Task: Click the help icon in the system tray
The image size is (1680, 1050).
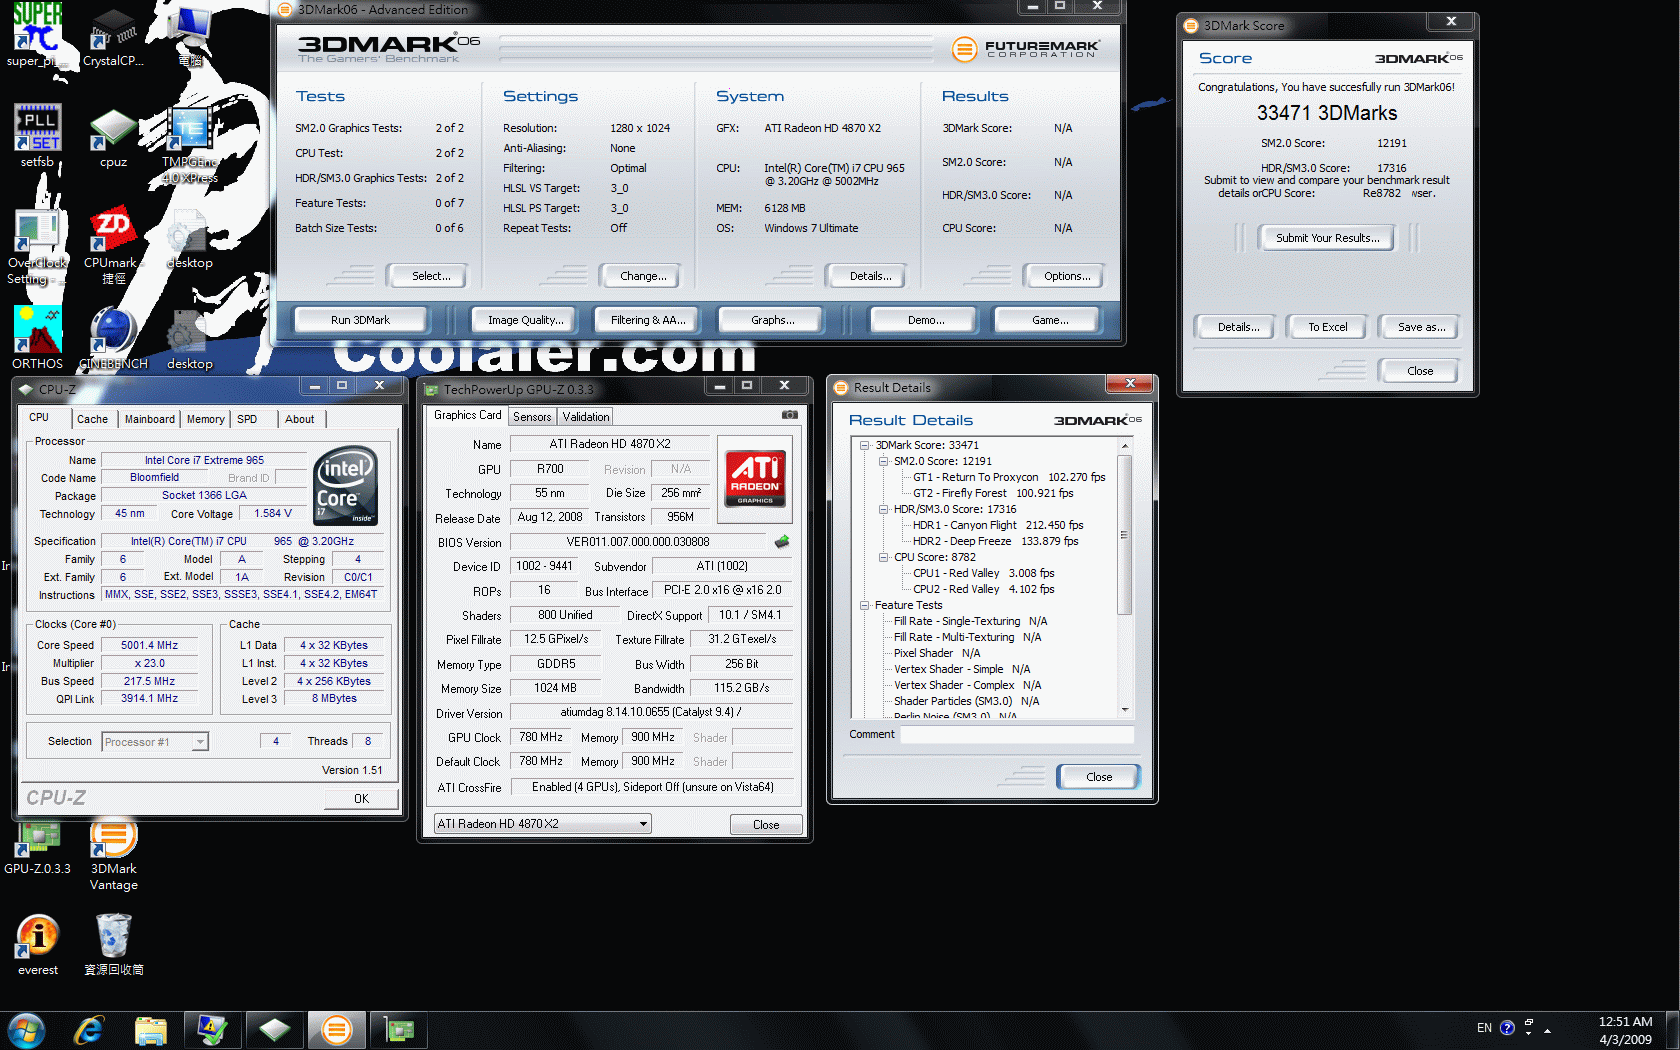Action: point(1507,1027)
